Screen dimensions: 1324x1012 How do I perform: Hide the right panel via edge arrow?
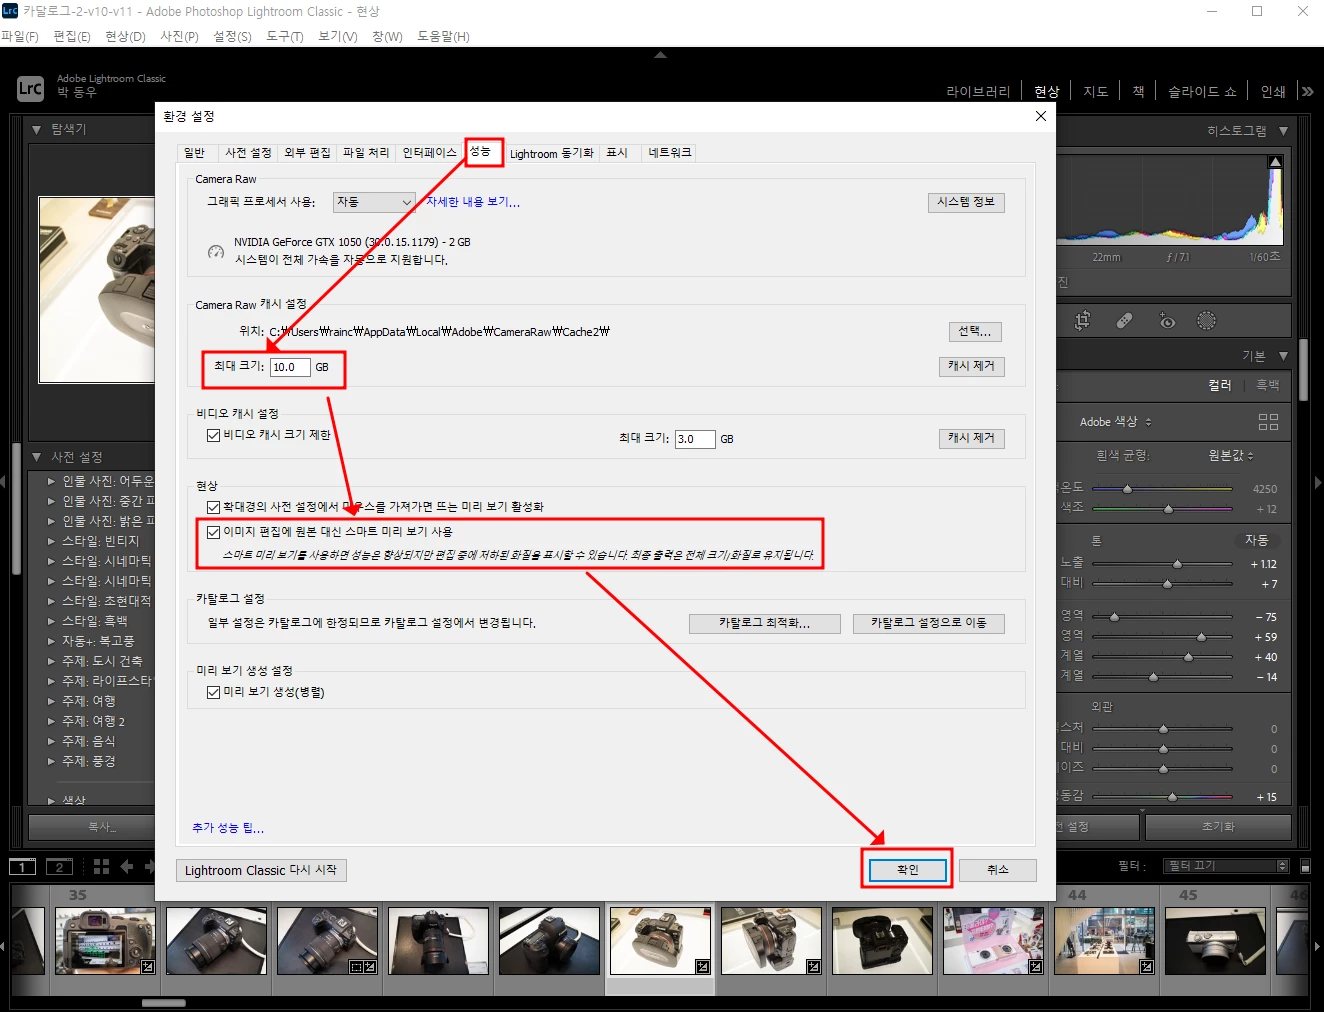tap(1318, 482)
